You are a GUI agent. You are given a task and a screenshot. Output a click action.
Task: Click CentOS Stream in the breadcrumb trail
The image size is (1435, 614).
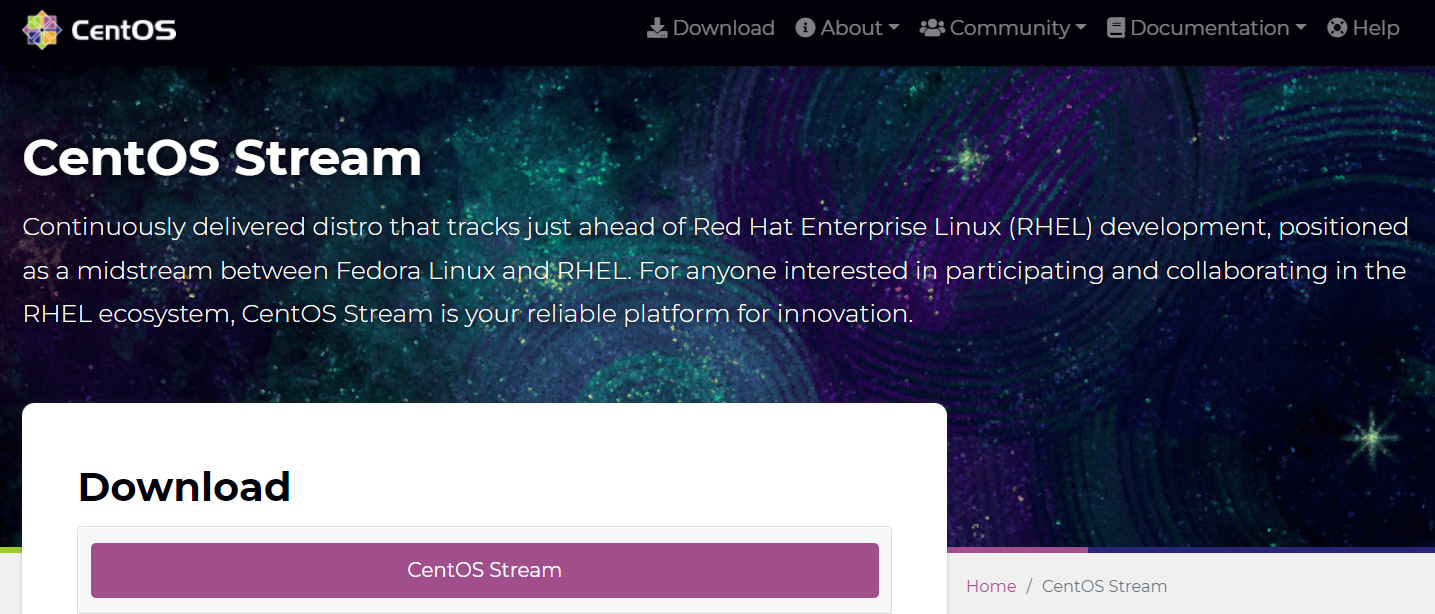tap(1104, 586)
